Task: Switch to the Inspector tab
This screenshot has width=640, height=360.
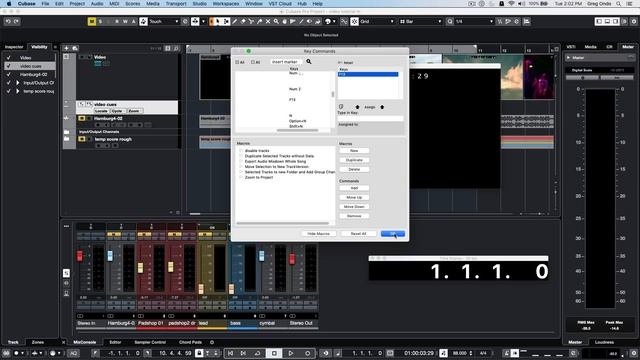Action: [x=14, y=47]
